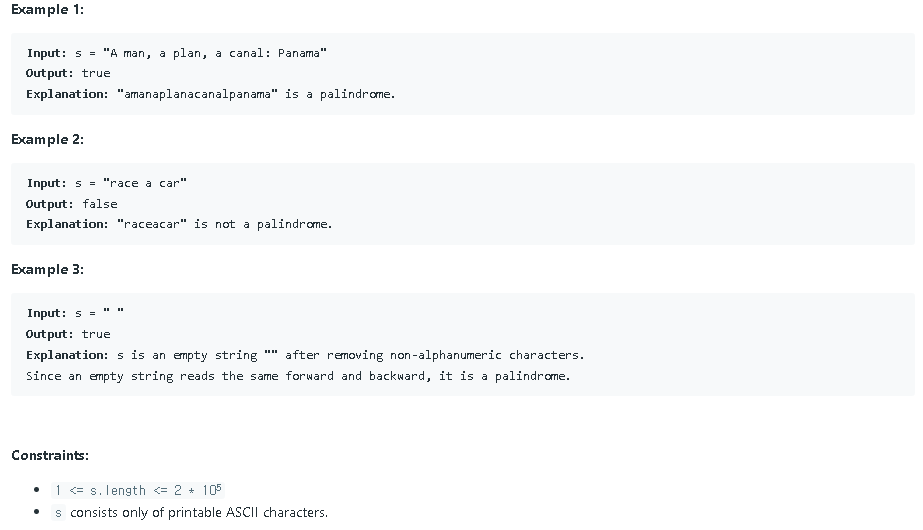Click the "Explanation:" label in Example 1

(67, 94)
